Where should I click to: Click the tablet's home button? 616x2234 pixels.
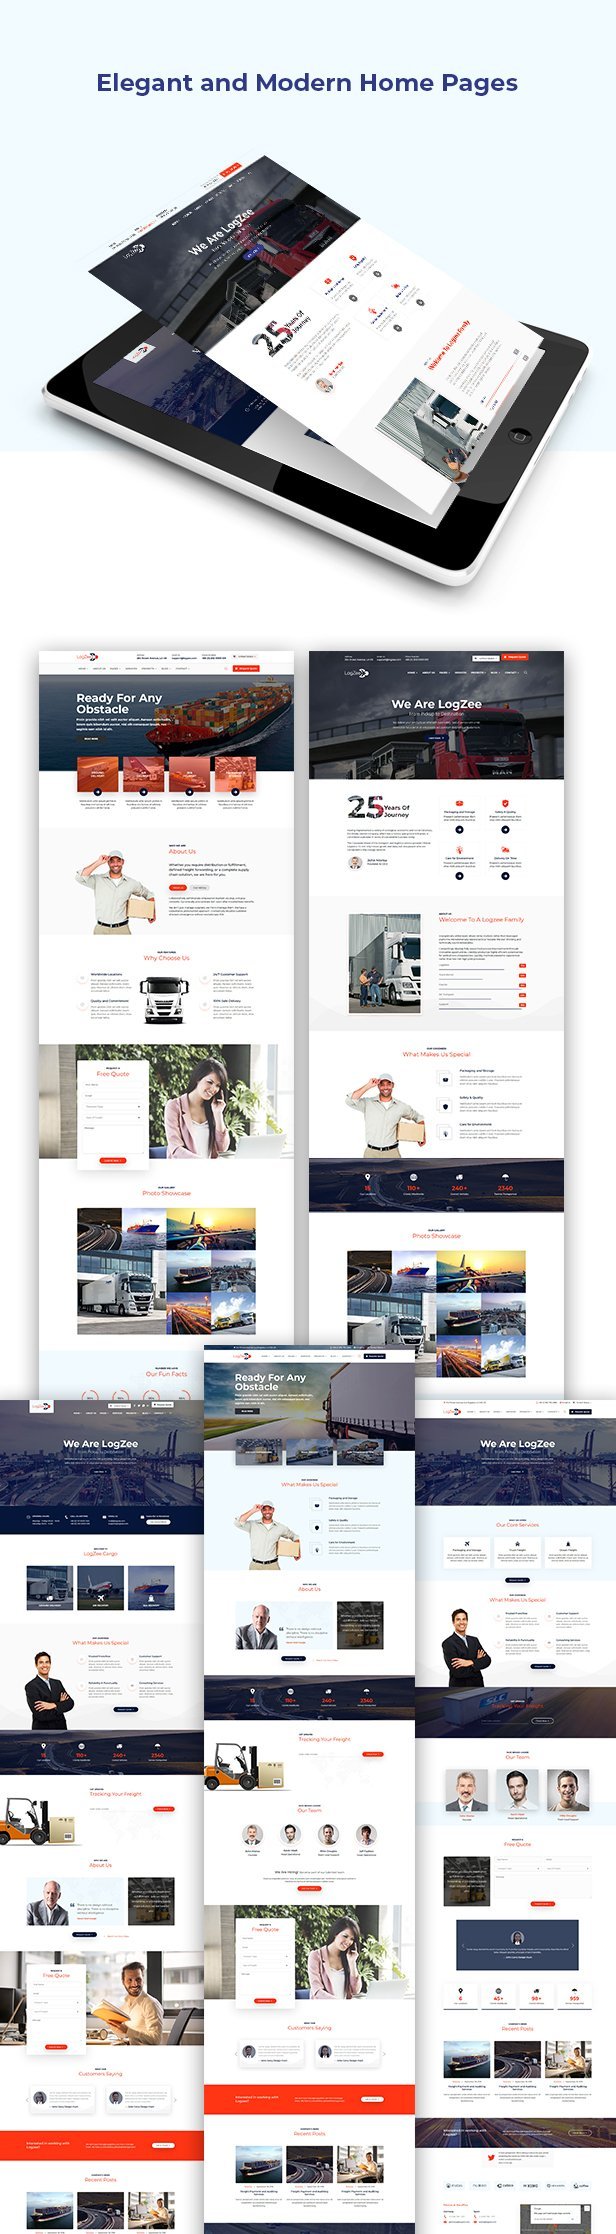pos(520,435)
